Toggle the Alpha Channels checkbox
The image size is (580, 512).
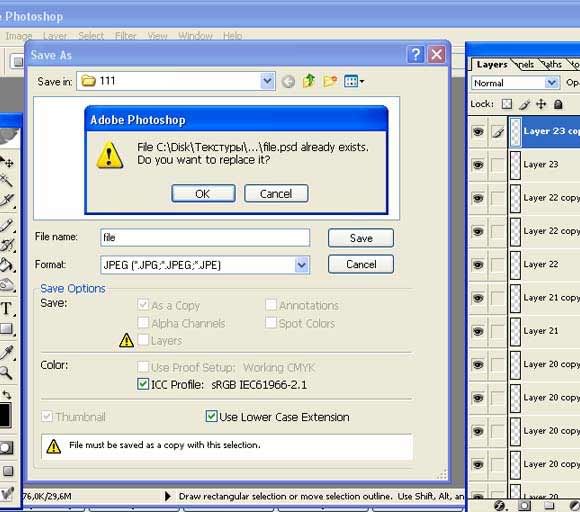tap(143, 322)
